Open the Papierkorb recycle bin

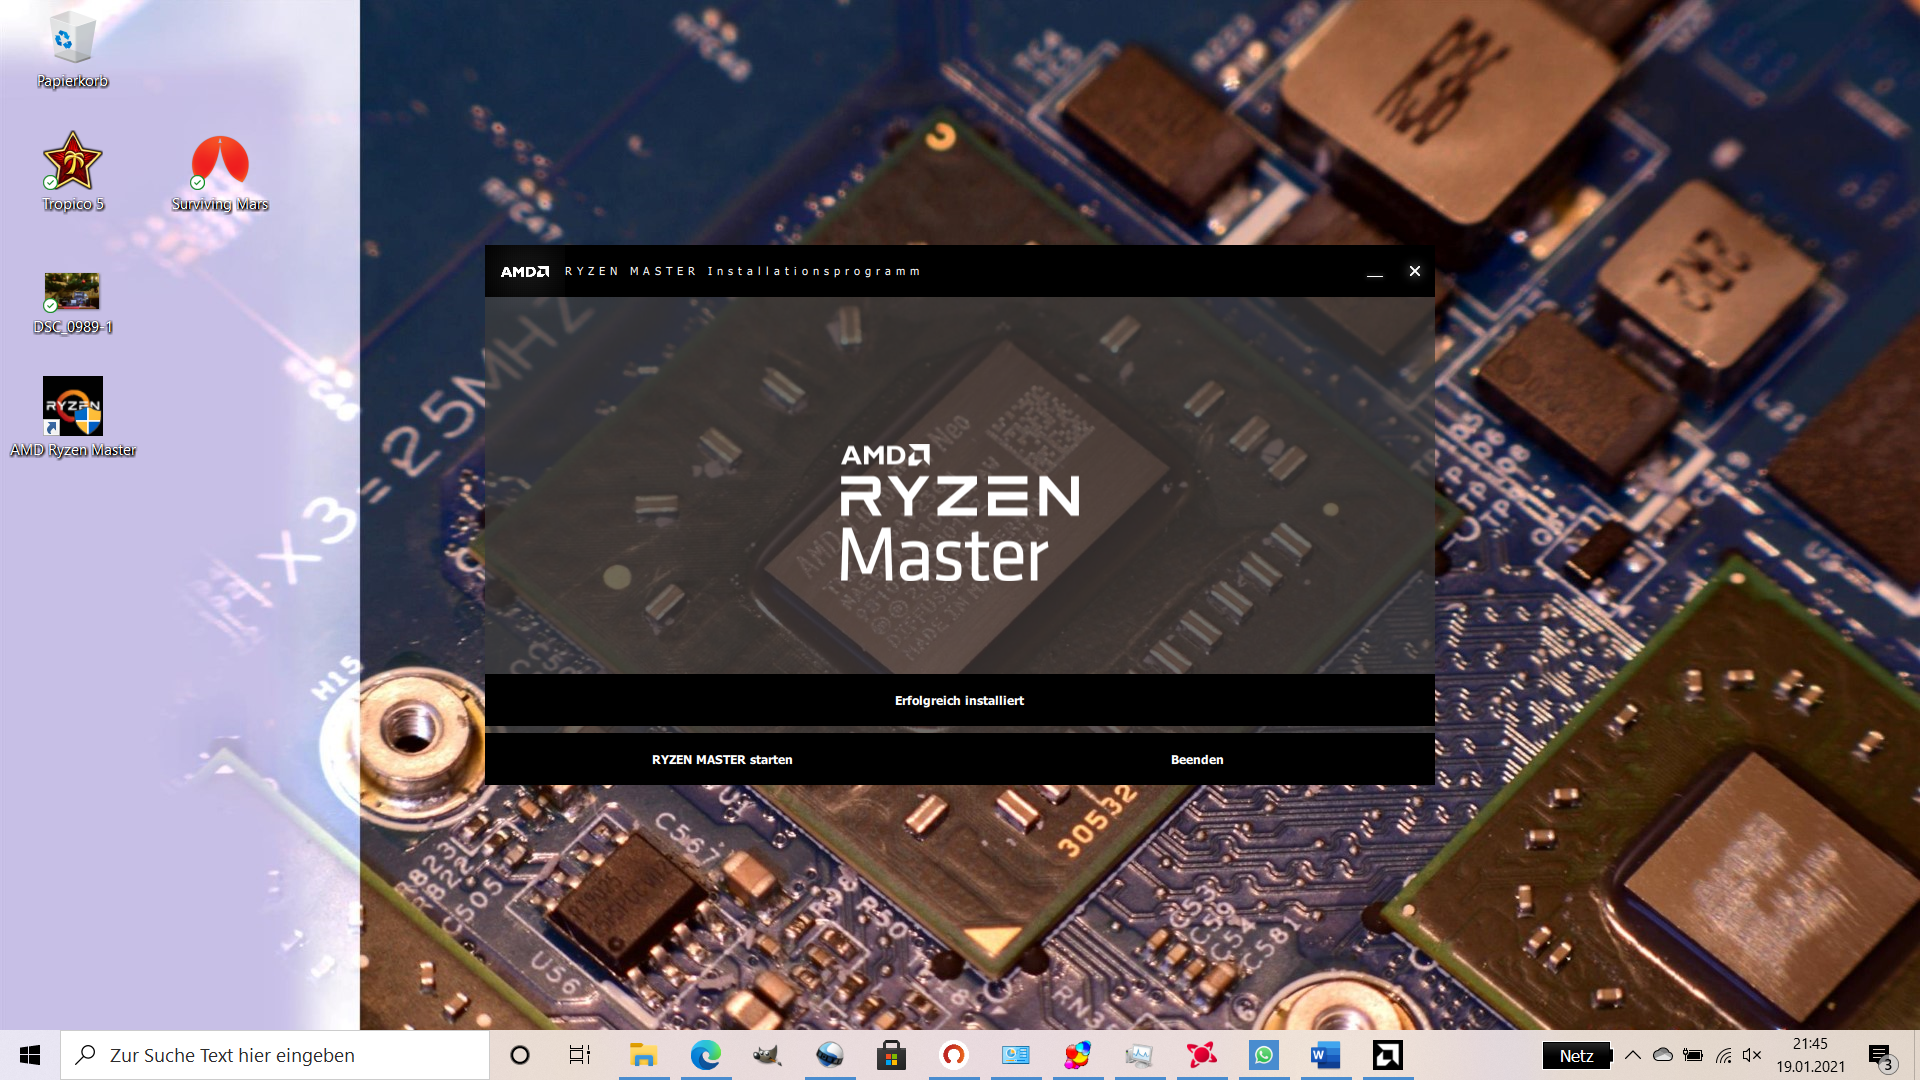coord(72,40)
